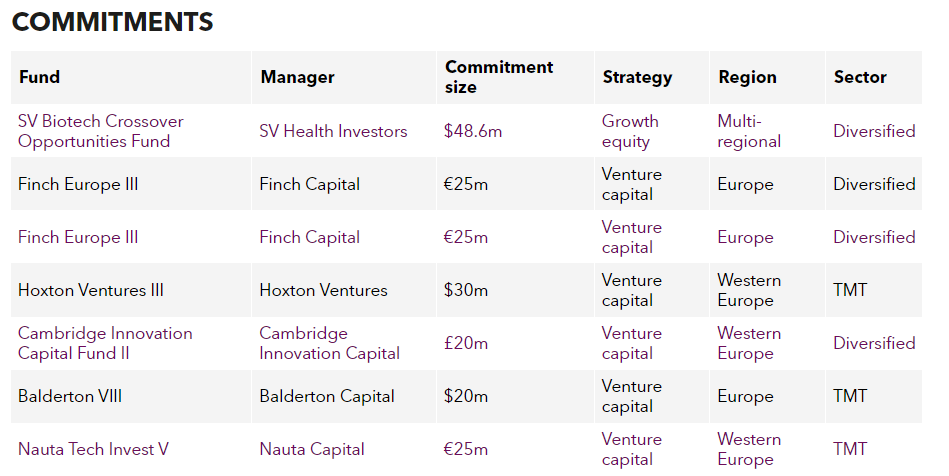Click the Strategy column header

click(637, 78)
